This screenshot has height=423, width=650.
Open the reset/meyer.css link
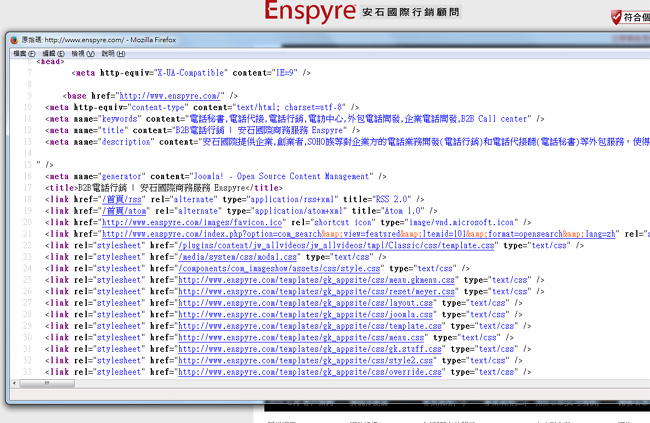click(x=317, y=292)
